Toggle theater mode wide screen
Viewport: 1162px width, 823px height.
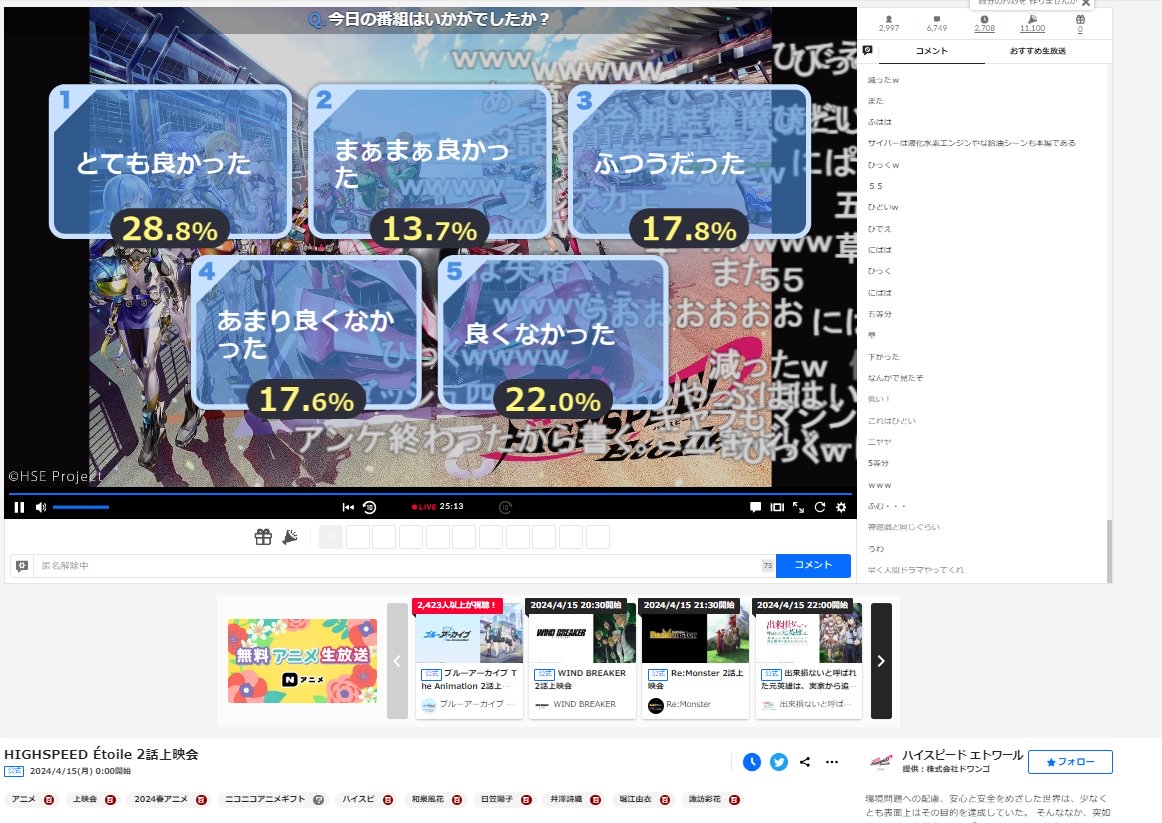coord(777,507)
